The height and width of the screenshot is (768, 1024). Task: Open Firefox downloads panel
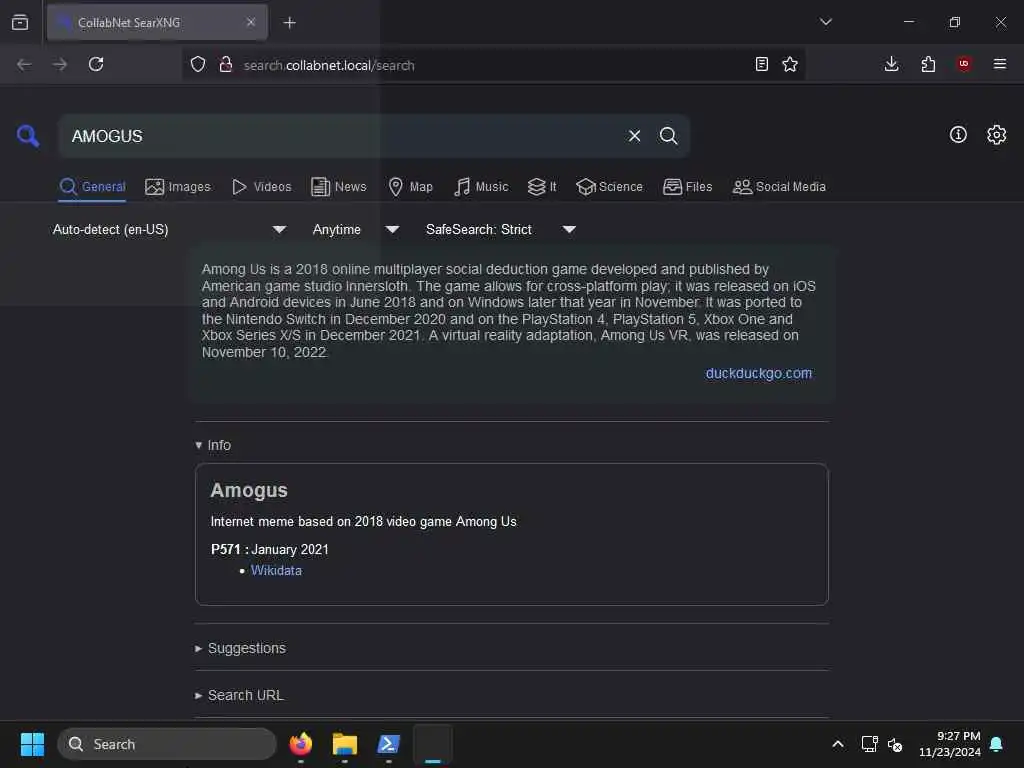pyautogui.click(x=891, y=64)
